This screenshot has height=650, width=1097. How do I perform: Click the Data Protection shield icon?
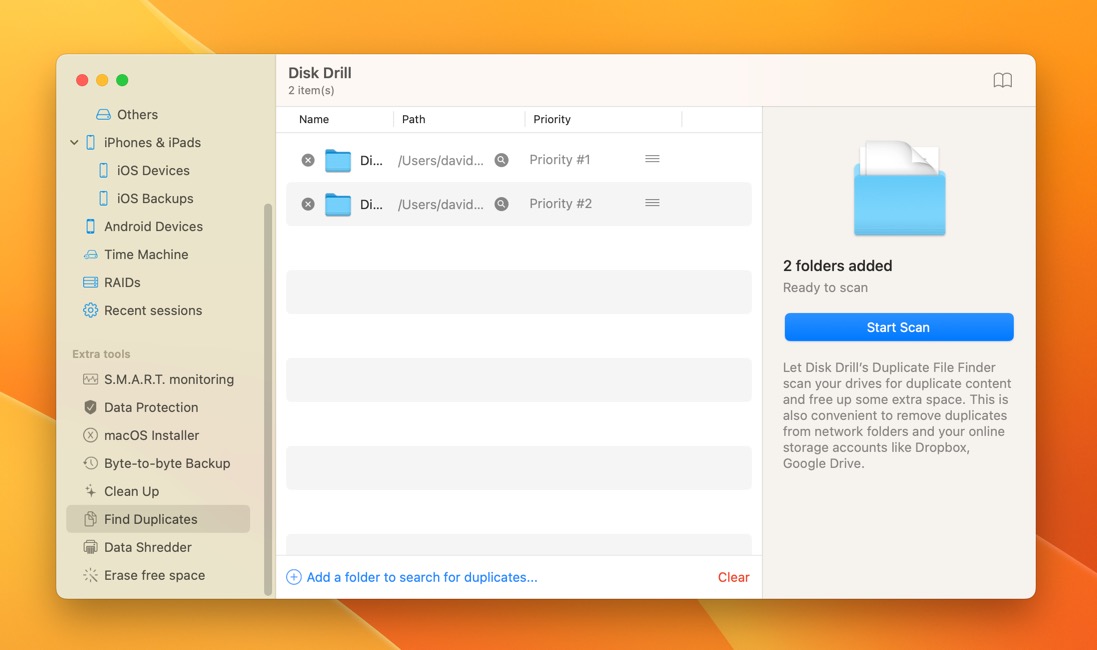tap(90, 407)
